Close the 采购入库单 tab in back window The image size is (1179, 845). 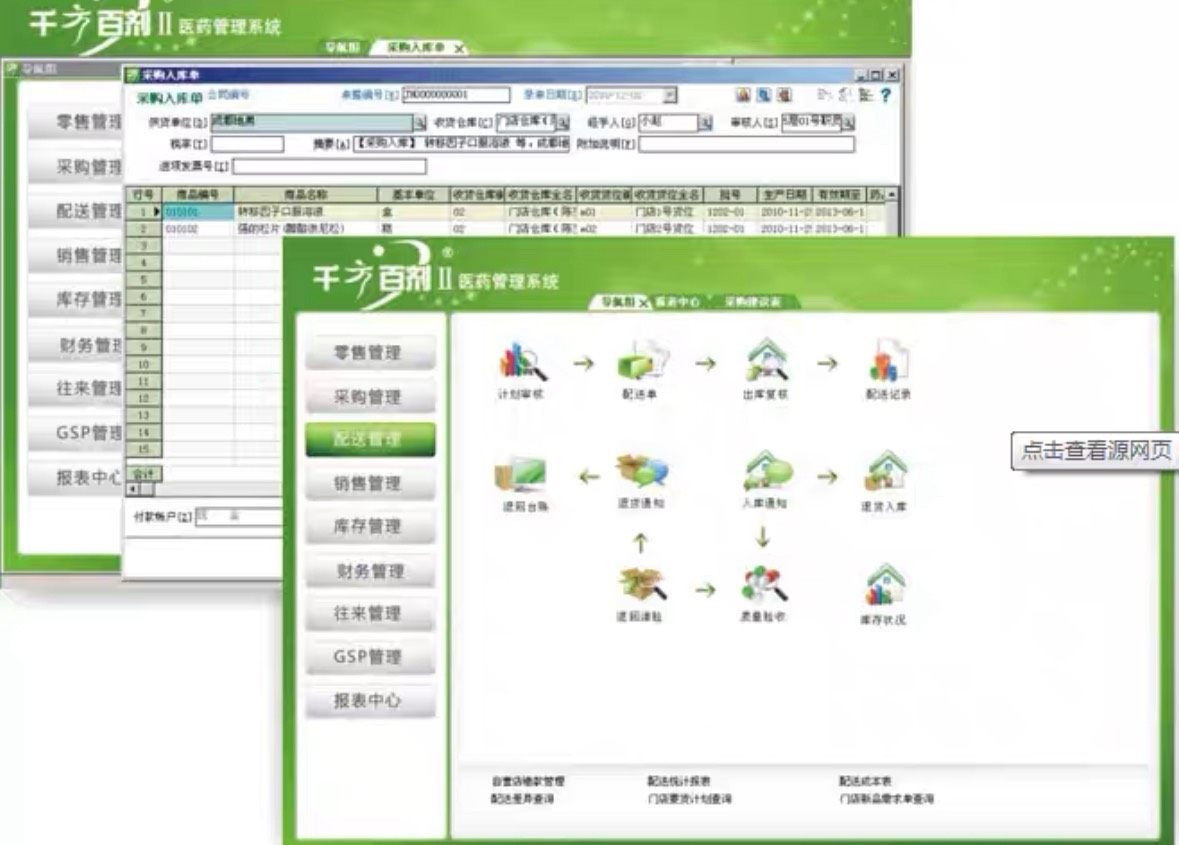pos(459,49)
